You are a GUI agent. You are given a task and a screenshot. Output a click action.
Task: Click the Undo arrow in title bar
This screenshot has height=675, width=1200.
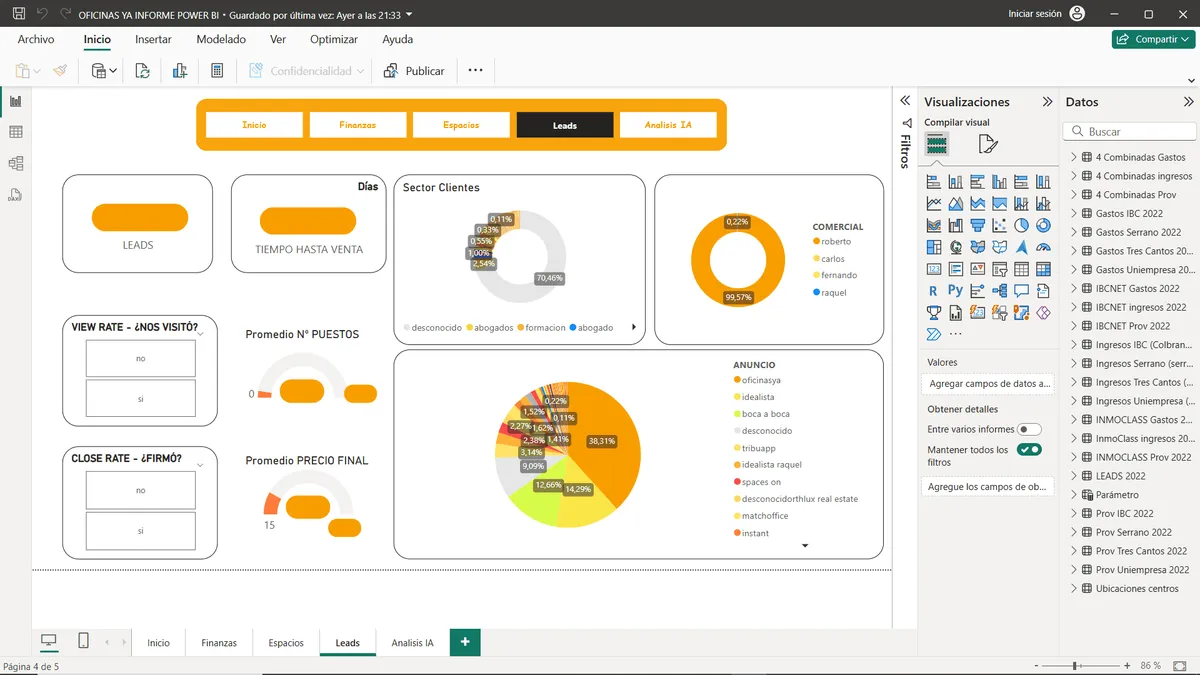(42, 14)
